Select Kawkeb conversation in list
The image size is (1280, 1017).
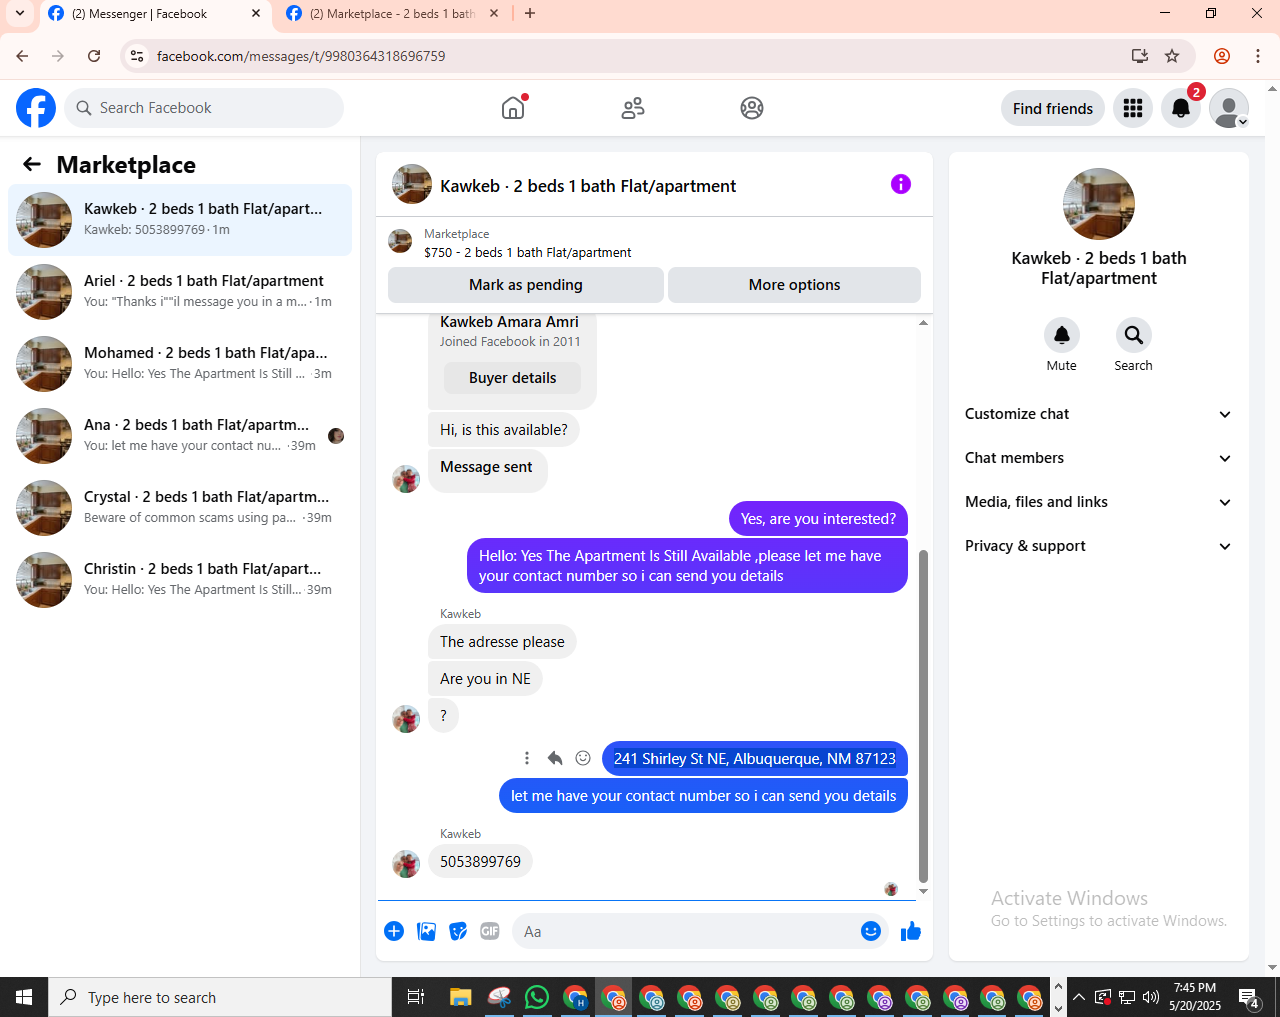point(180,220)
